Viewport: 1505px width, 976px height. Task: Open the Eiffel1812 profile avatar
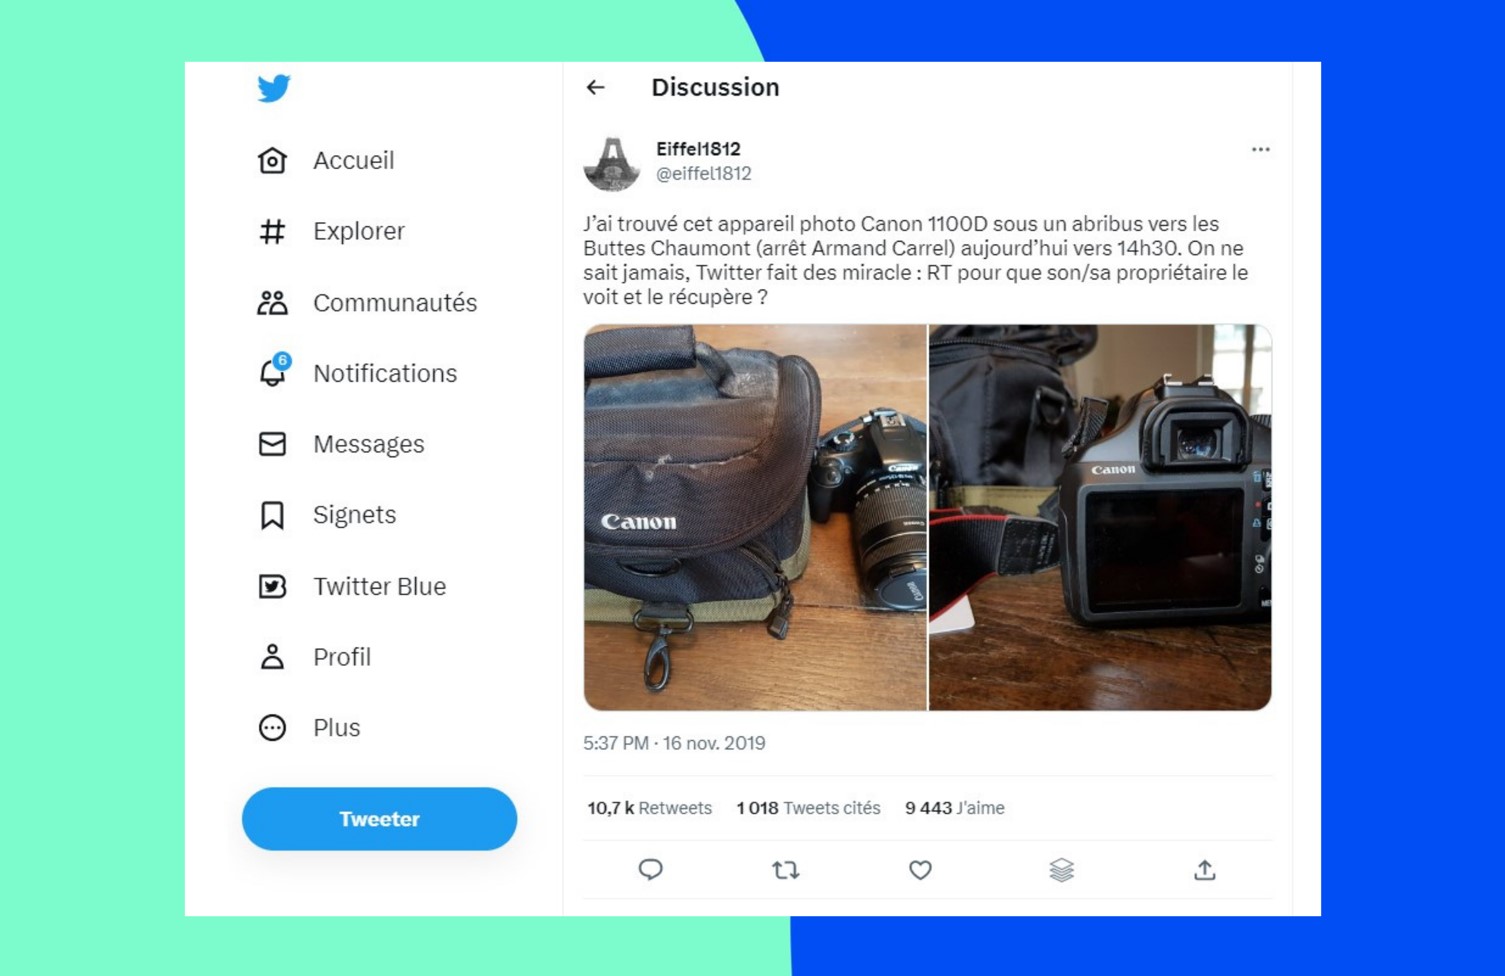point(612,162)
